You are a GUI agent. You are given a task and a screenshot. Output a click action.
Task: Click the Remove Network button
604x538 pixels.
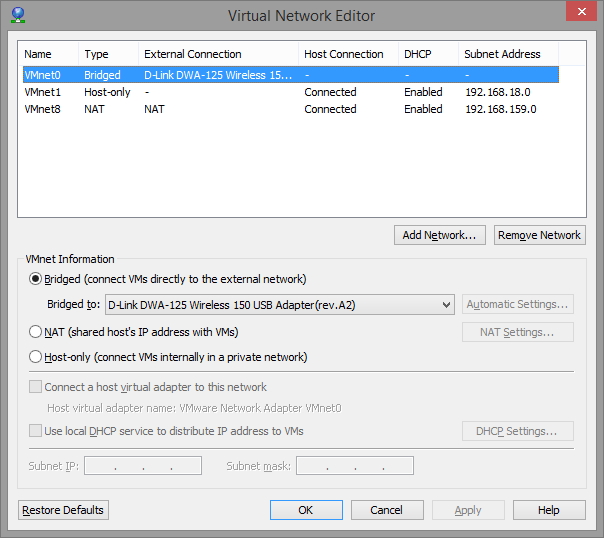[x=540, y=235]
